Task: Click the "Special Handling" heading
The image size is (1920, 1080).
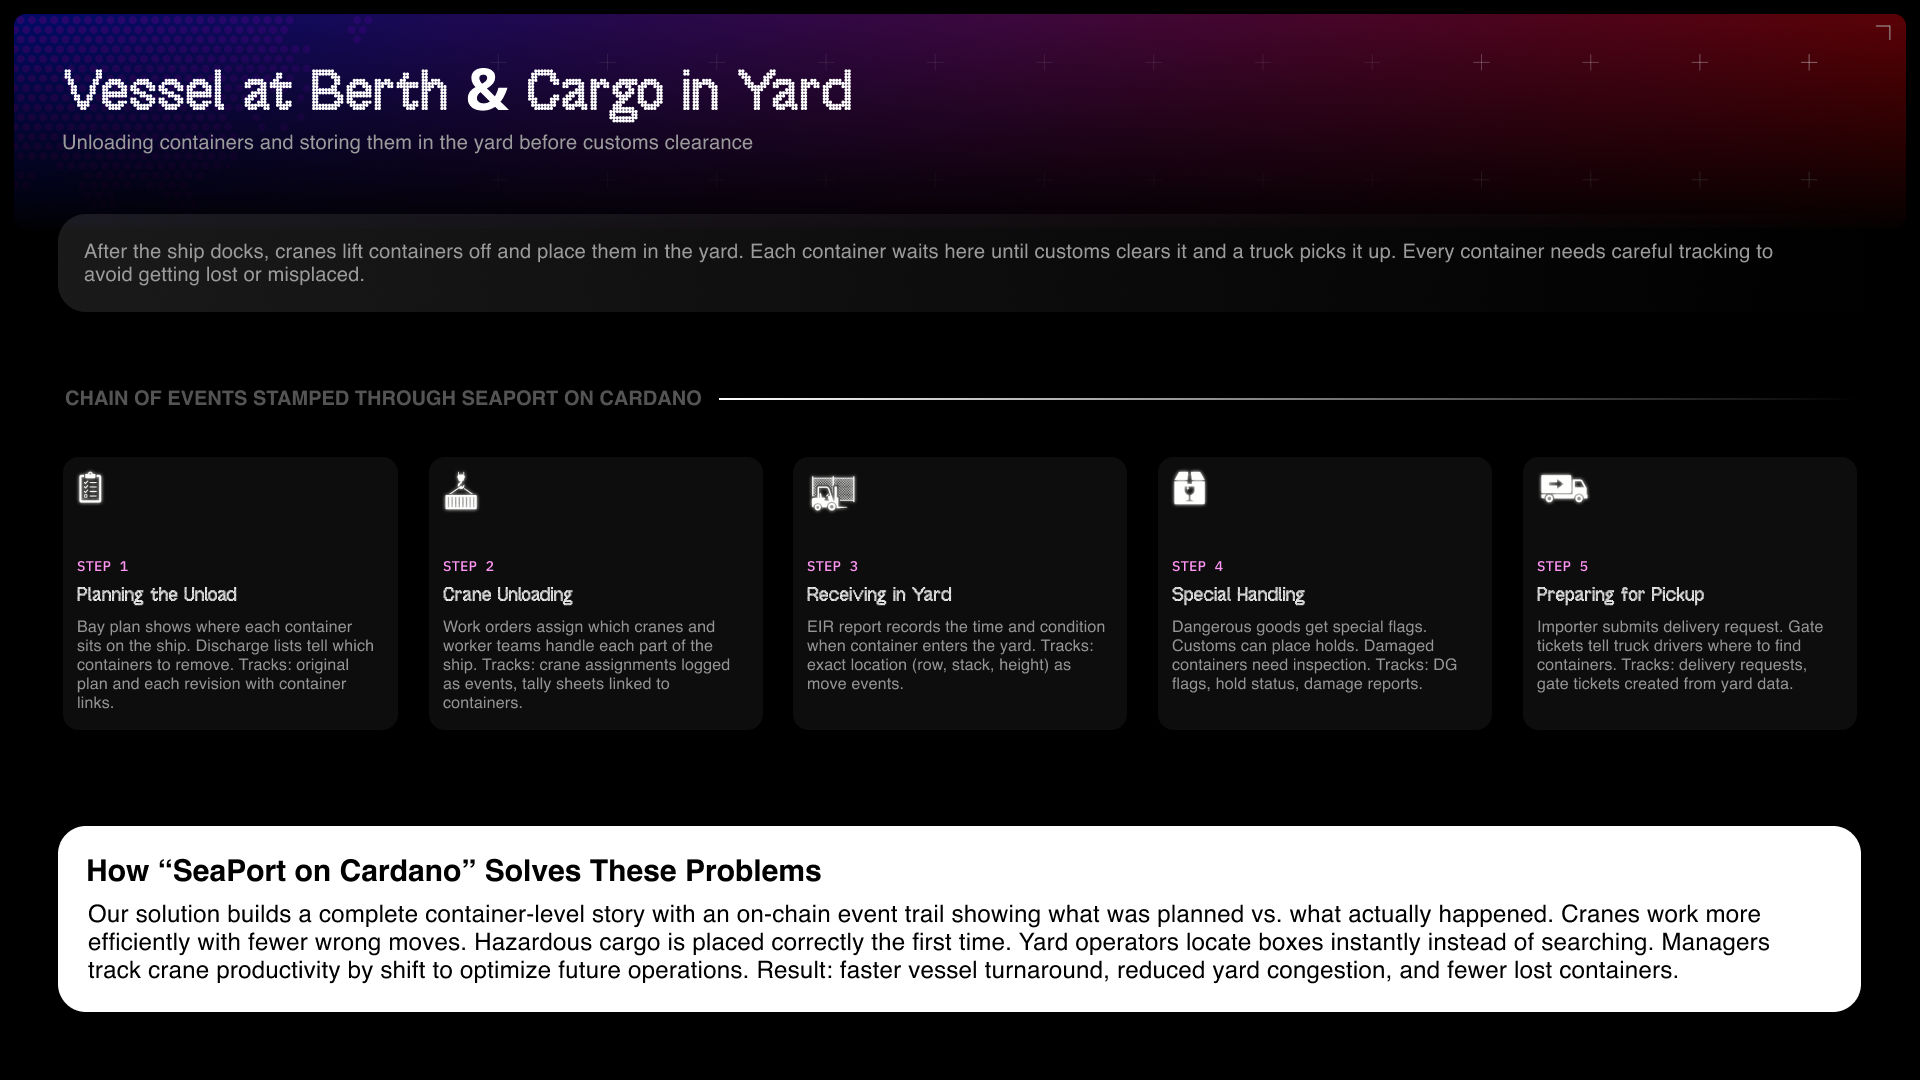Action: pos(1237,595)
